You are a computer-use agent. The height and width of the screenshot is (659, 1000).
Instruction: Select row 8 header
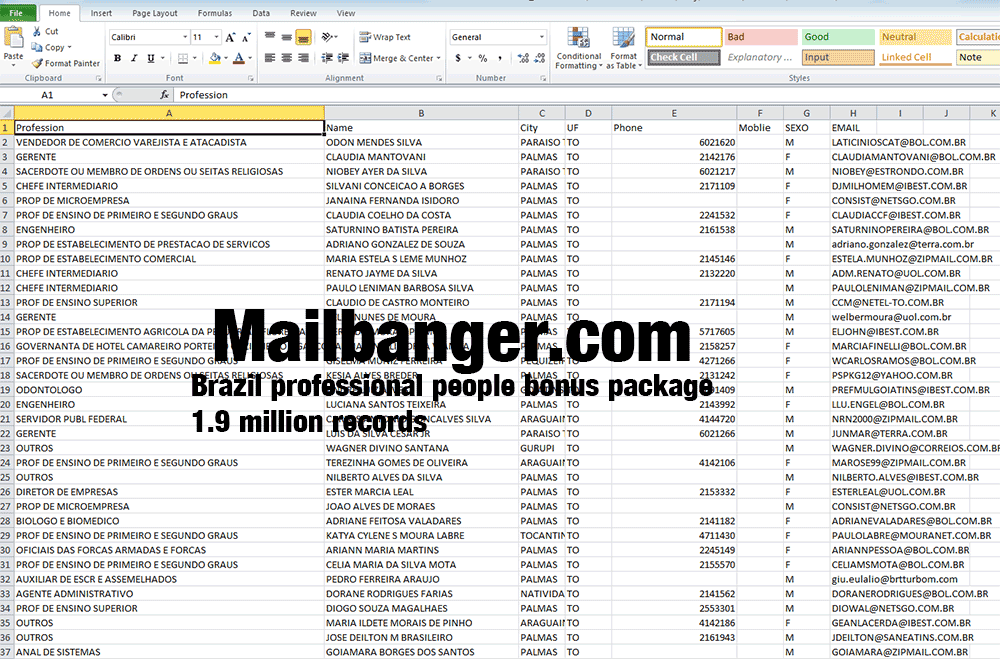coord(6,230)
